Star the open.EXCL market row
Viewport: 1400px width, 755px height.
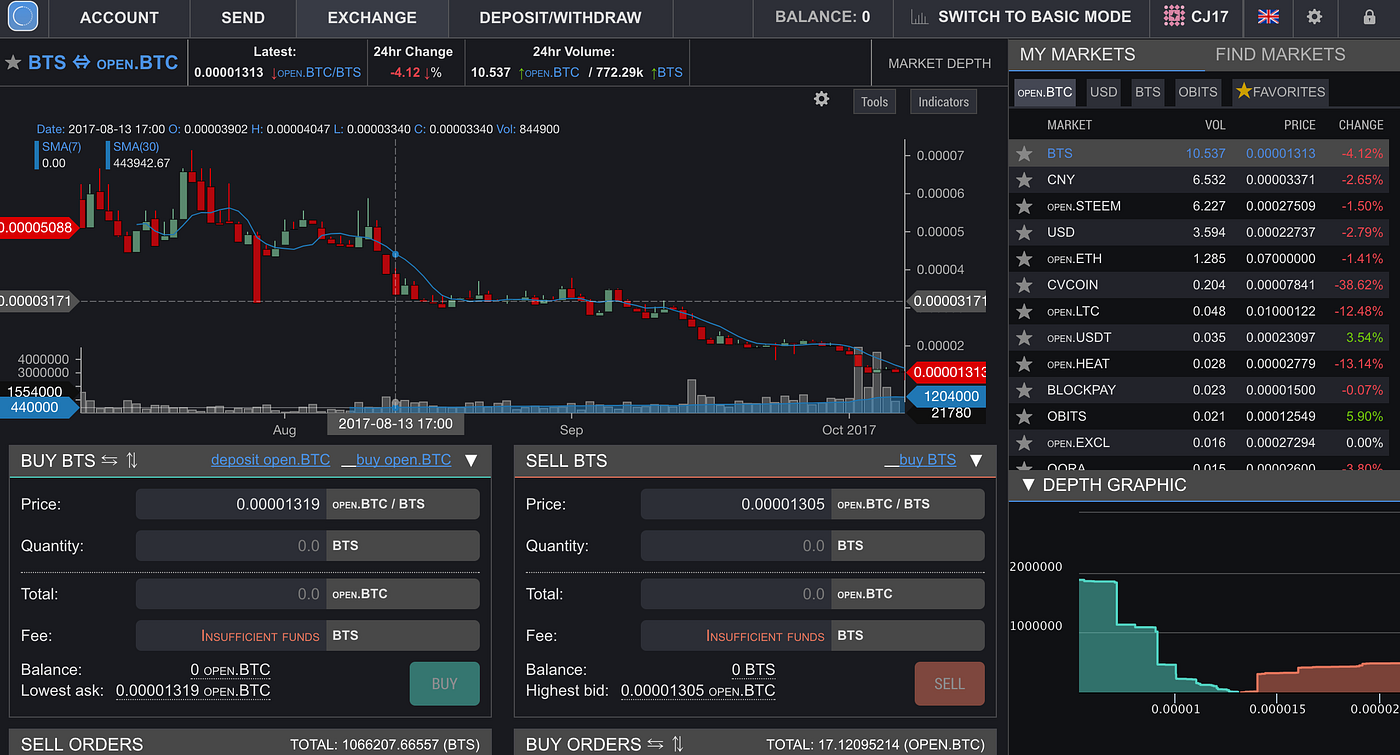tap(1024, 443)
